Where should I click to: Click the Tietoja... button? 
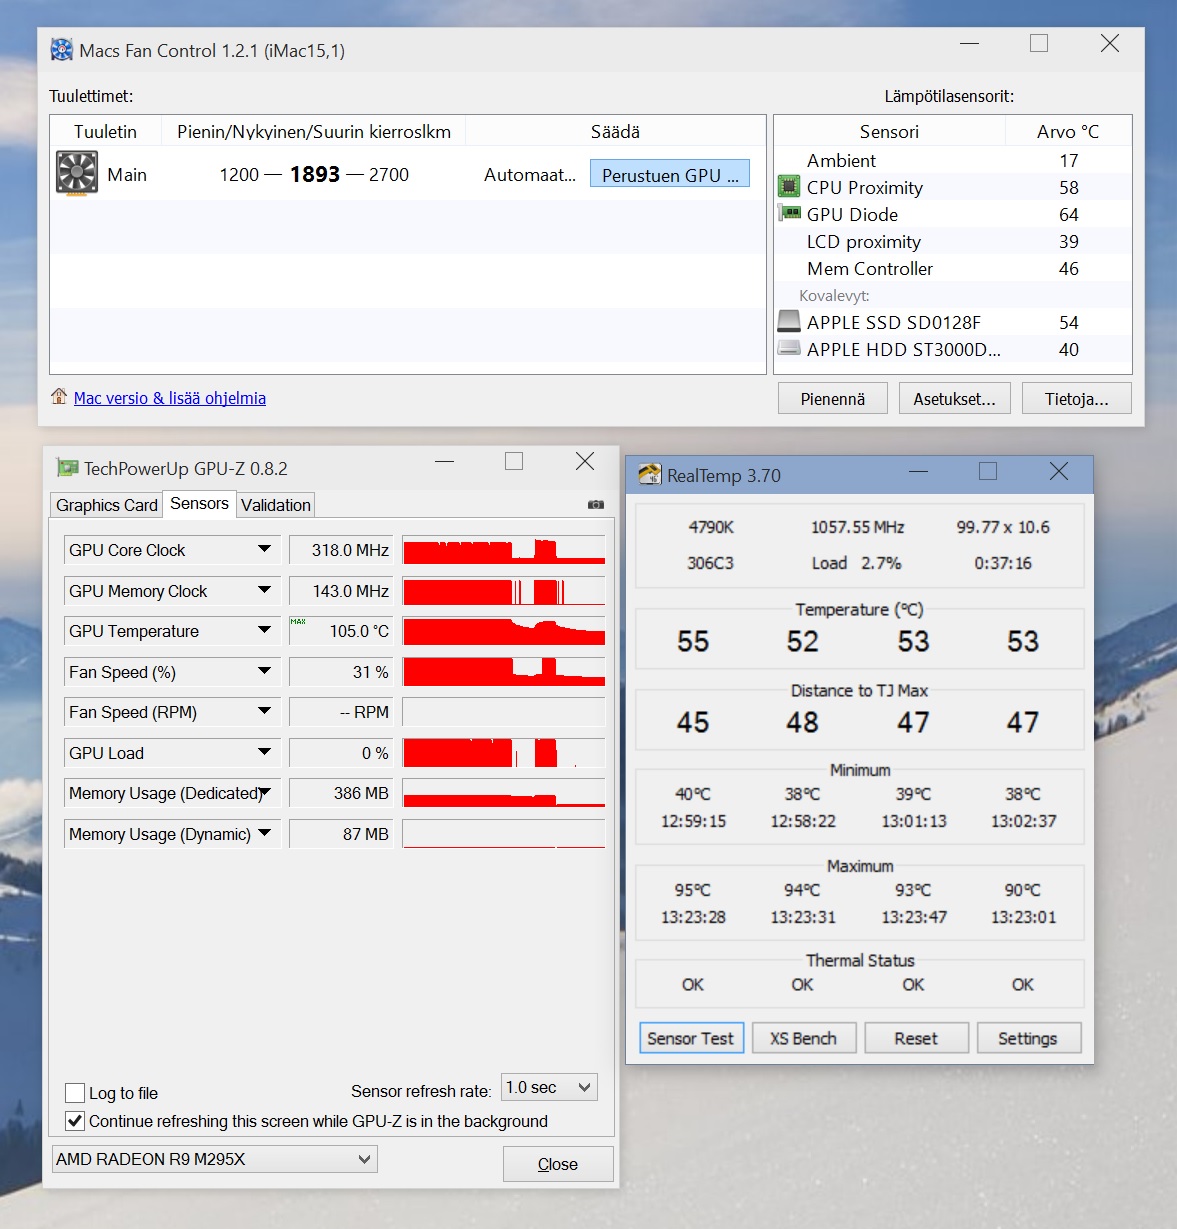tap(1077, 398)
